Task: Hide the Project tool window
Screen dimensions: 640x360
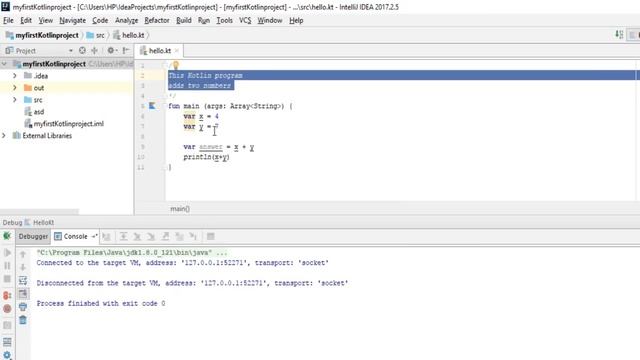Action: (x=126, y=51)
